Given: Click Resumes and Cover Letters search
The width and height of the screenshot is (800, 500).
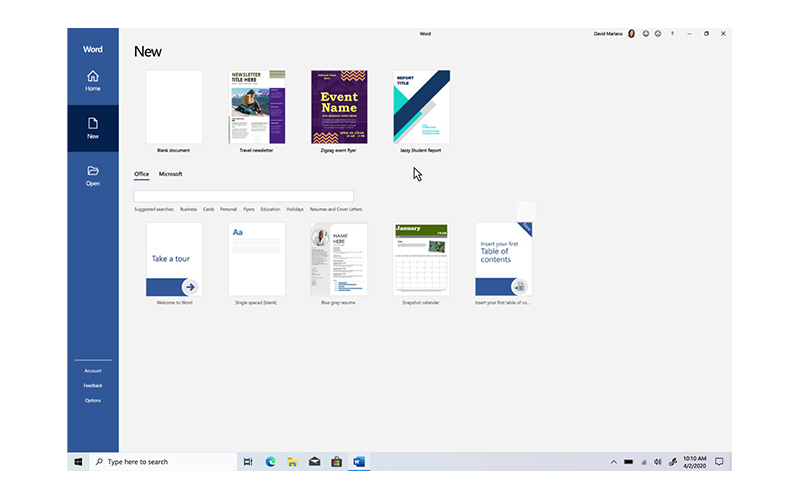Looking at the screenshot, I should pos(336,209).
